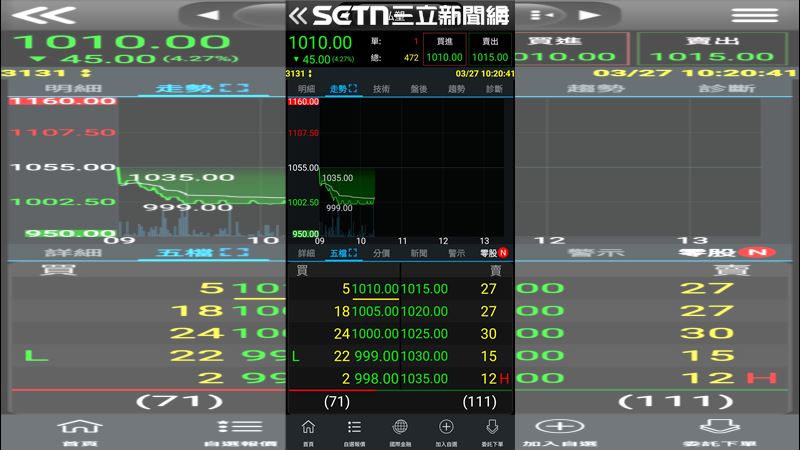Tap the double-chevron back icon beside SETN logo

click(297, 16)
